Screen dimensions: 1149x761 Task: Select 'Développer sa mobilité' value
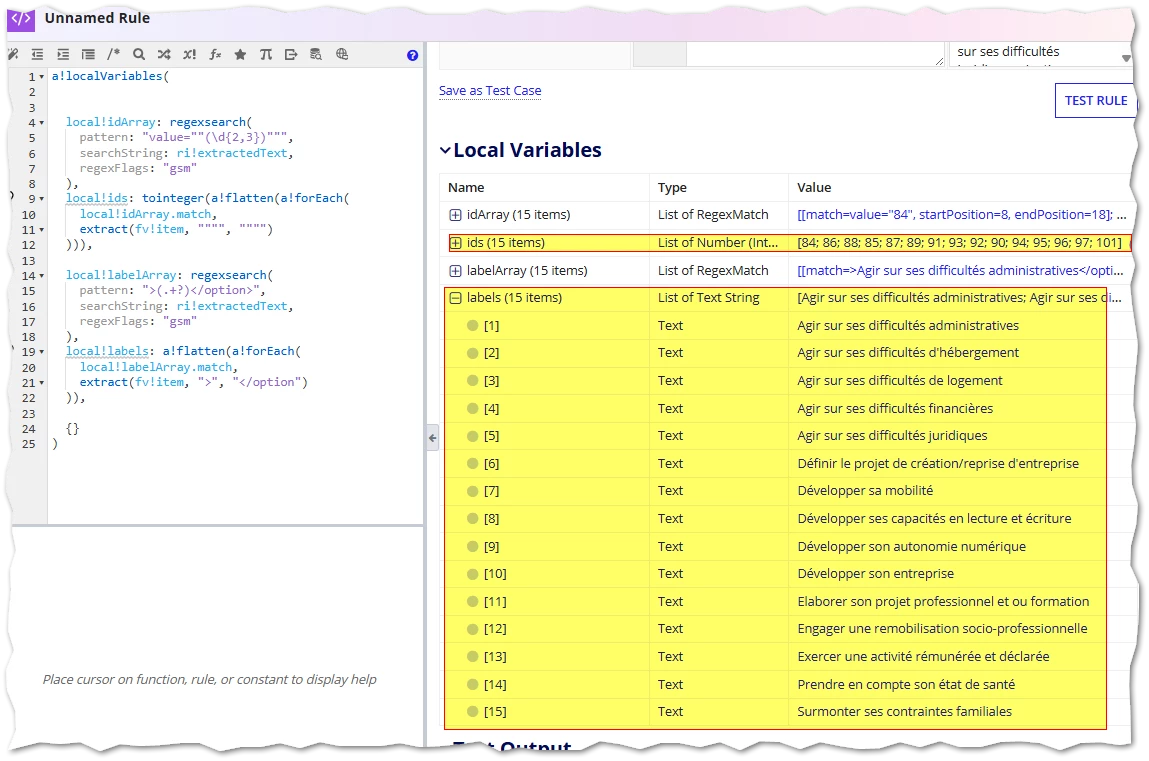click(865, 491)
